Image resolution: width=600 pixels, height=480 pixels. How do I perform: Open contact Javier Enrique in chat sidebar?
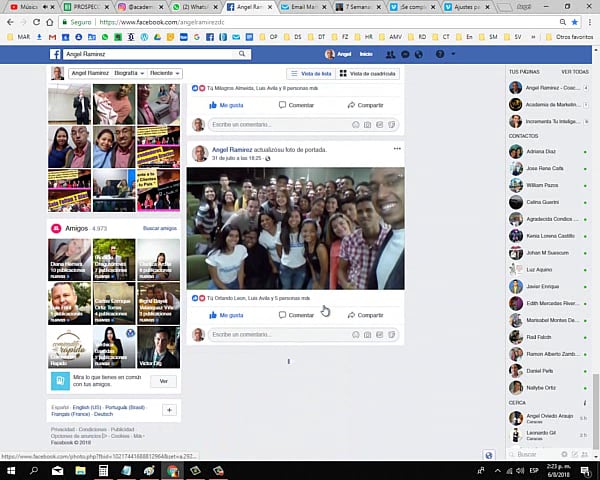(548, 287)
